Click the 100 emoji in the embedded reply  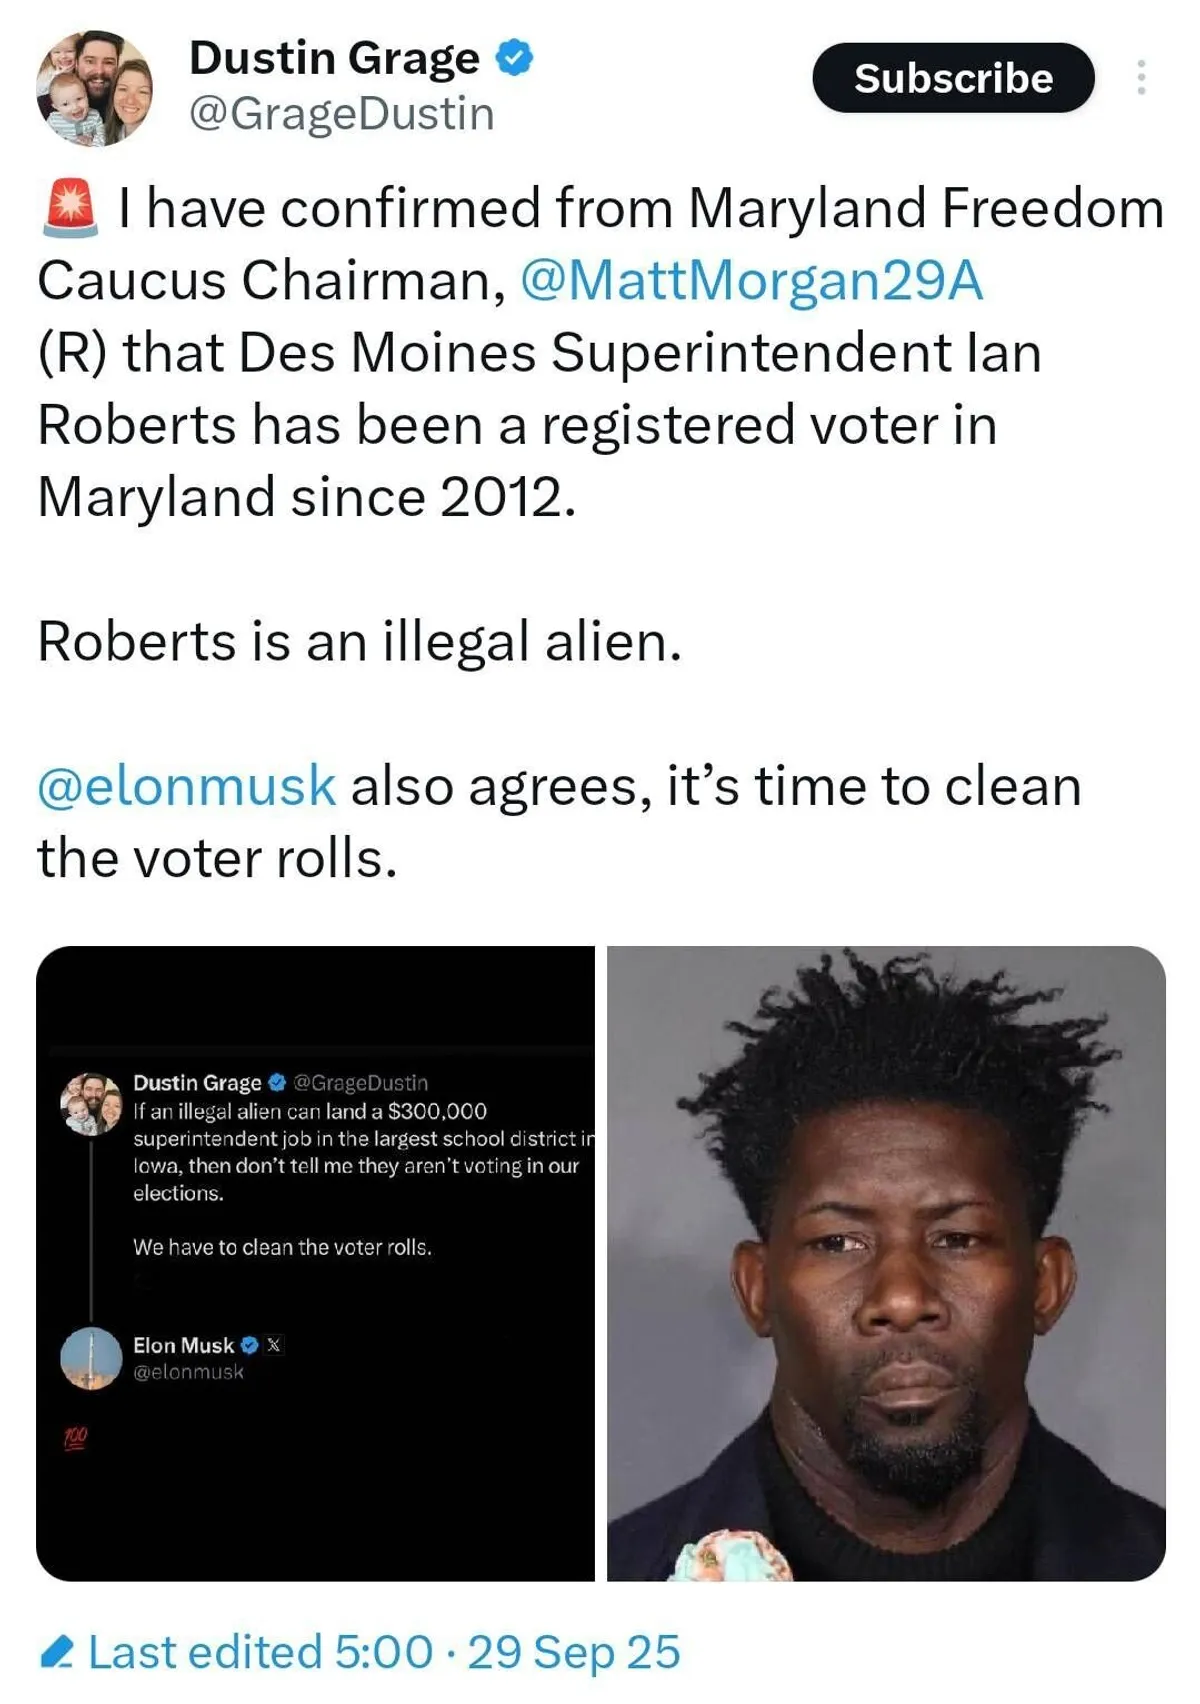click(x=76, y=1439)
